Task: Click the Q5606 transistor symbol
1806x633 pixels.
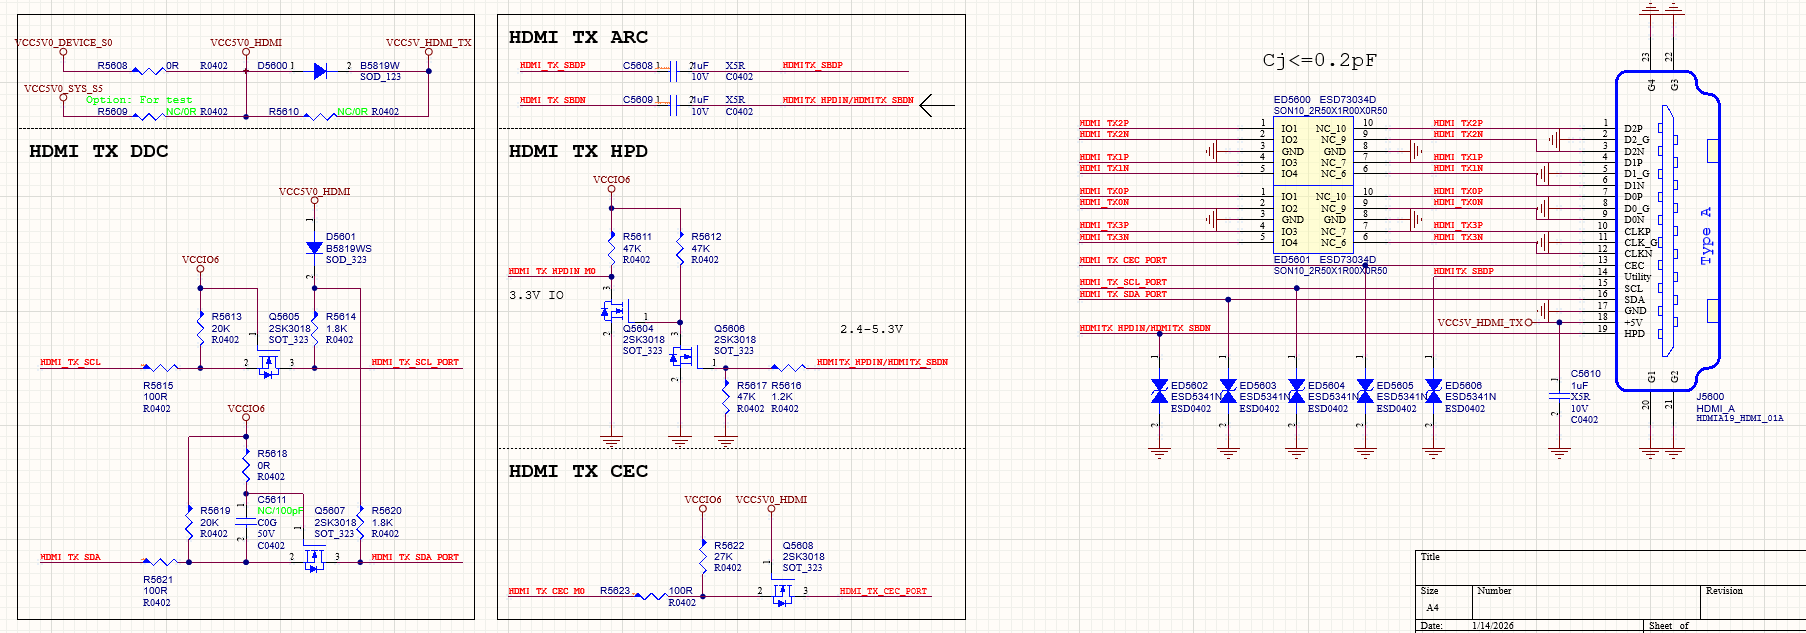Action: point(681,356)
